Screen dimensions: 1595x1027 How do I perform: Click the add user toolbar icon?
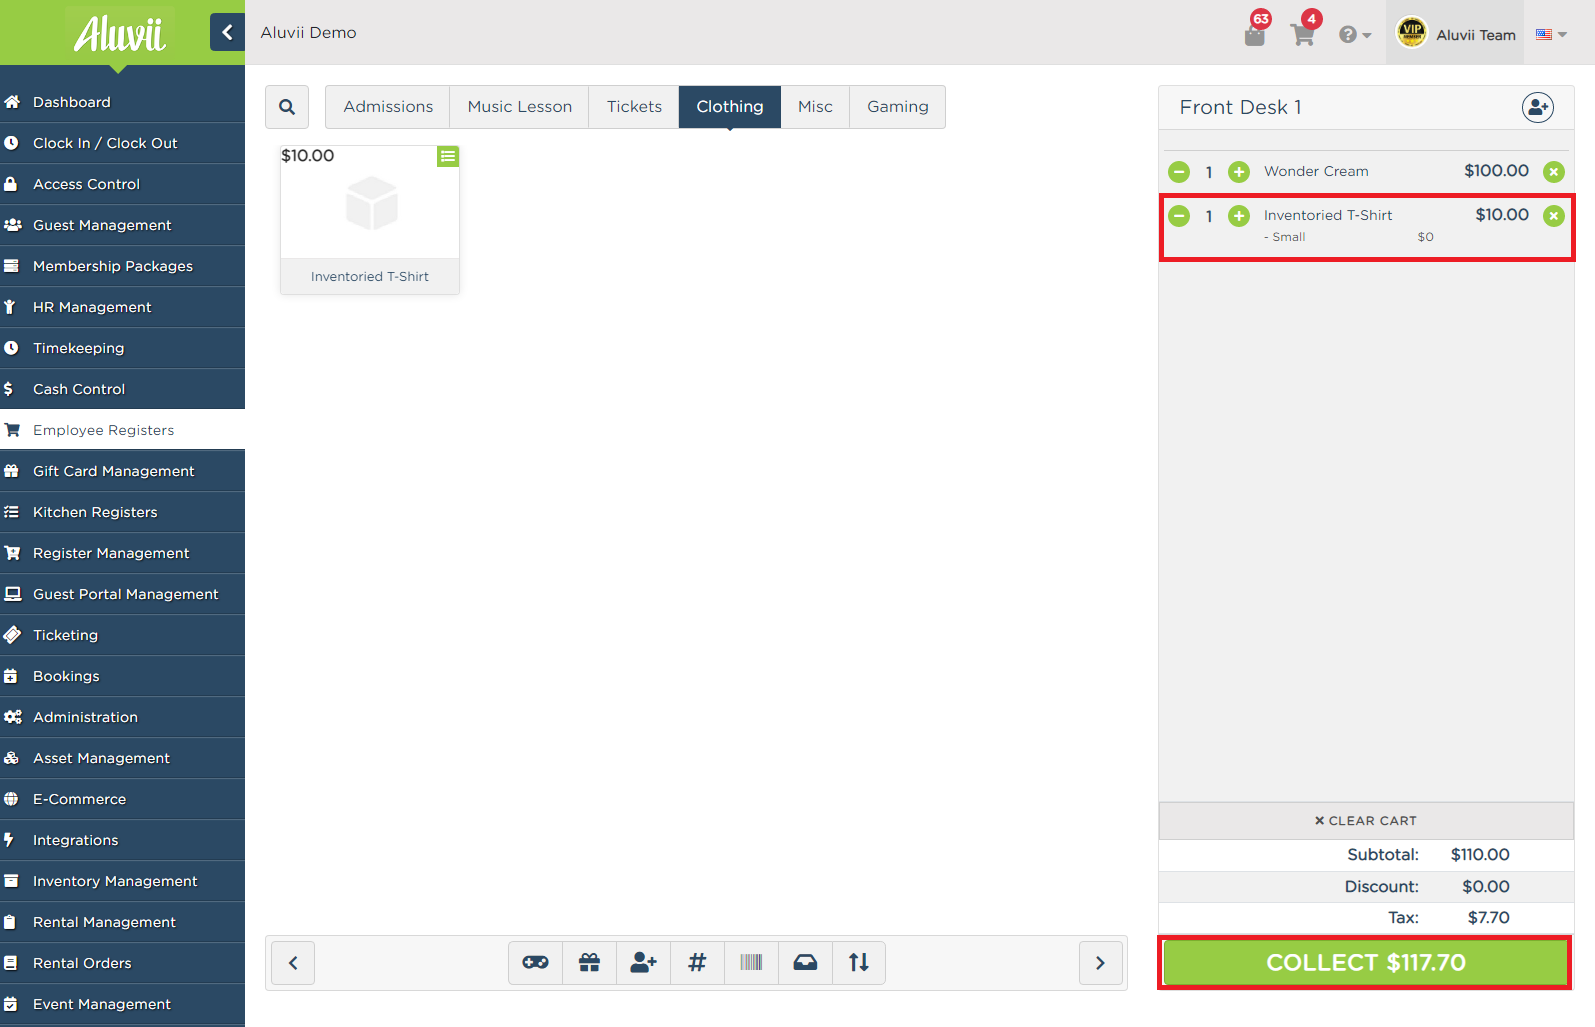click(643, 963)
